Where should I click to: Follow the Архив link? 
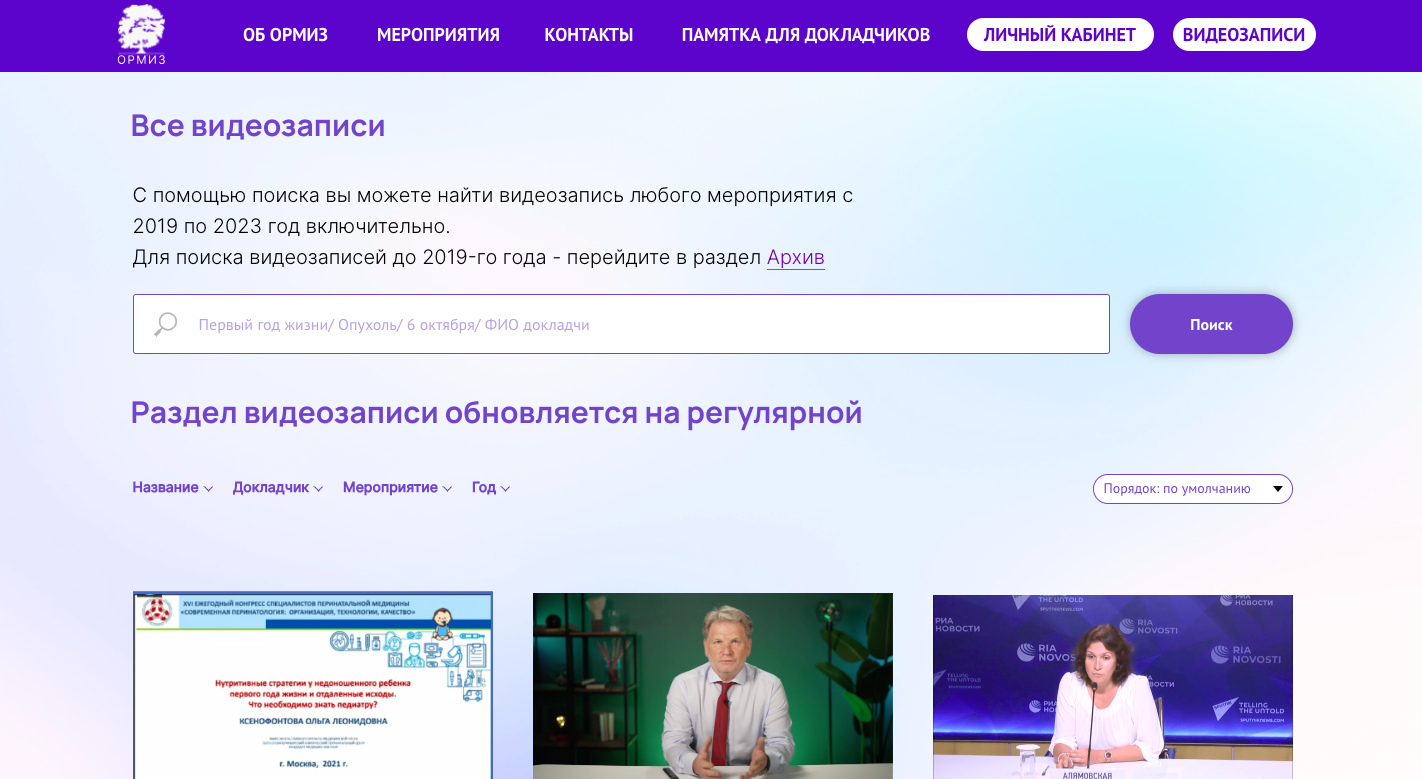click(796, 257)
